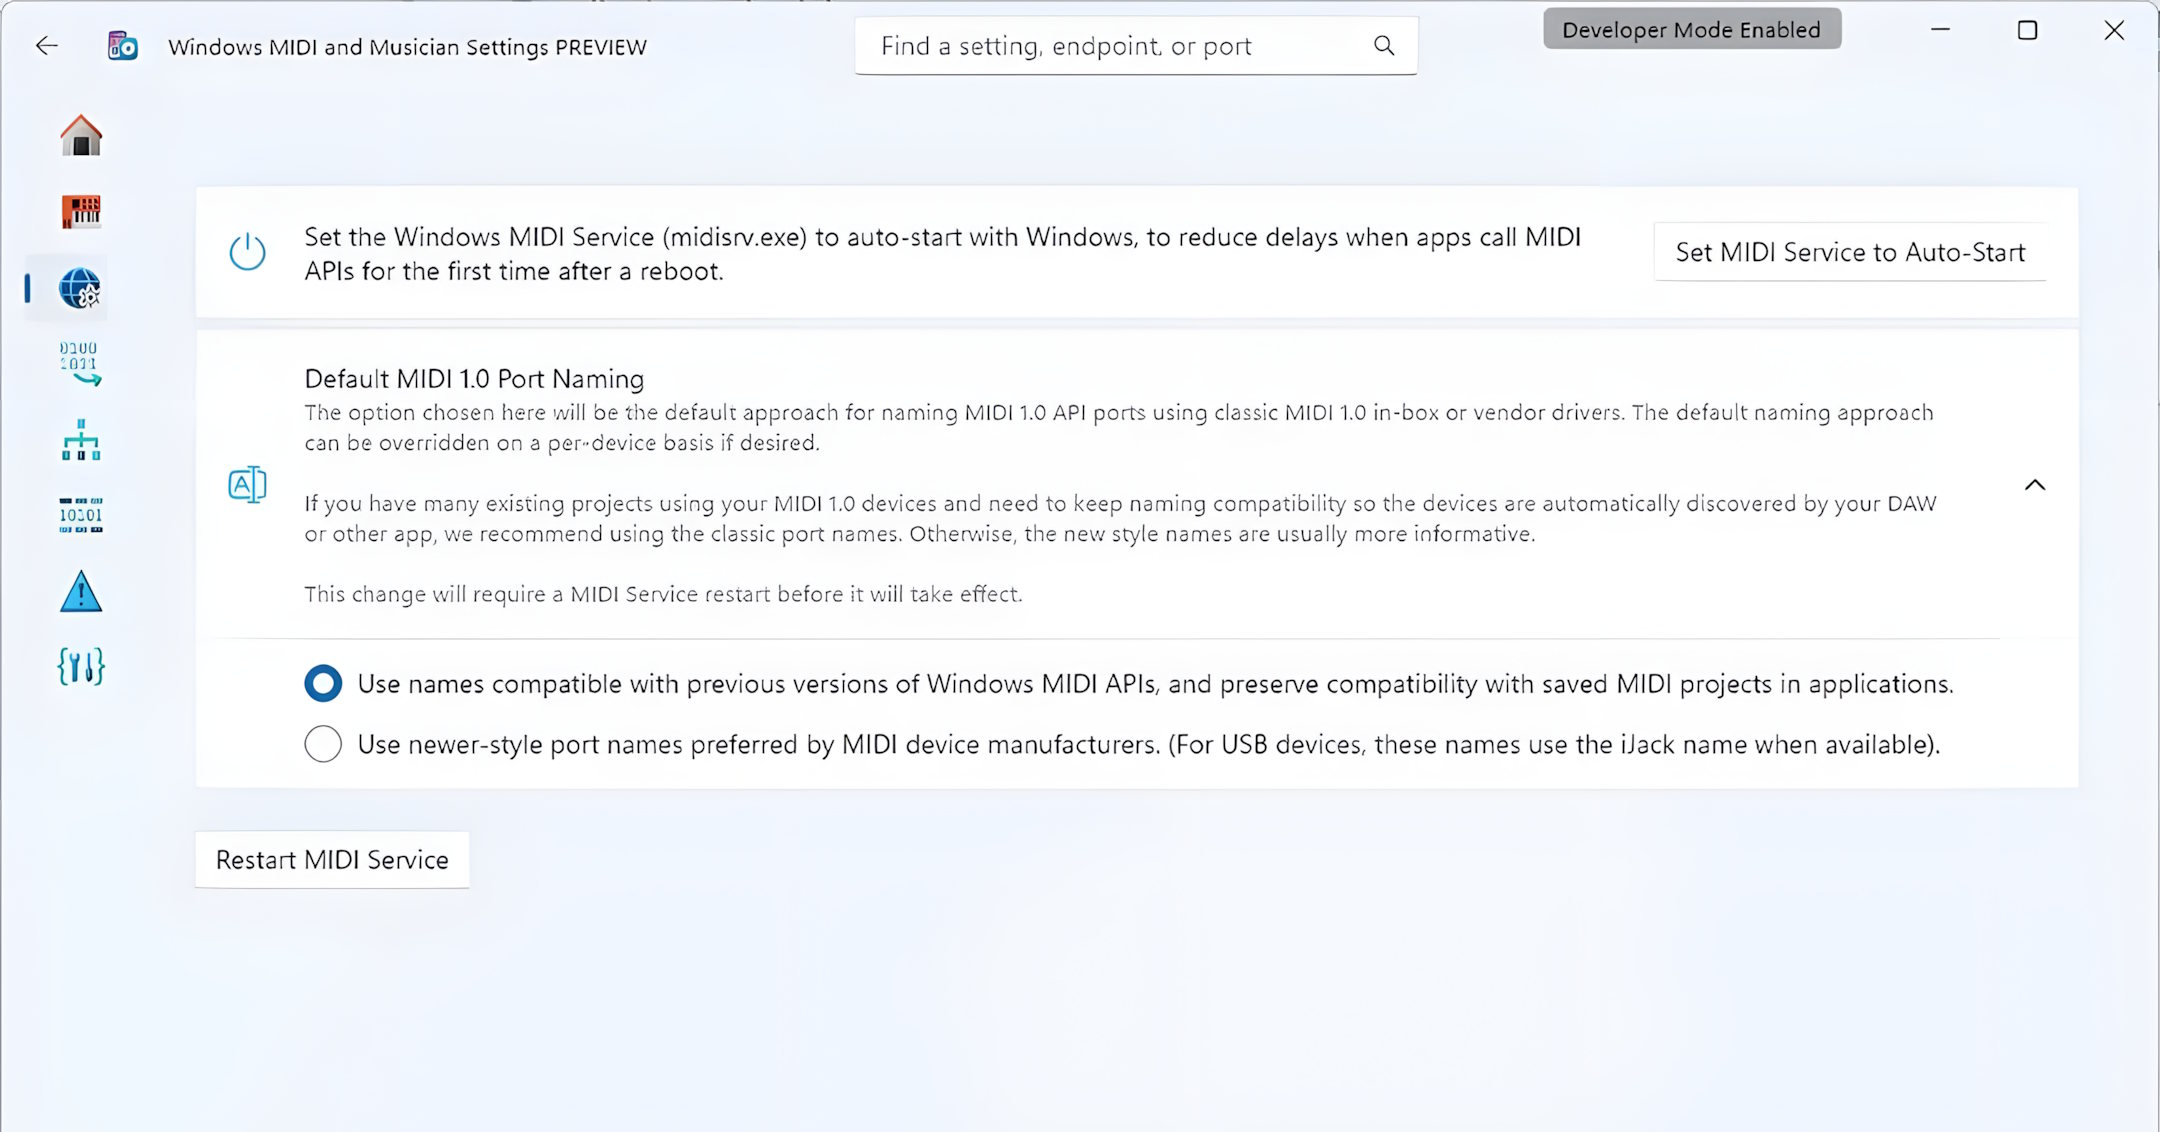Open the warning triangle sidebar icon
Image resolution: width=2160 pixels, height=1132 pixels.
81,592
